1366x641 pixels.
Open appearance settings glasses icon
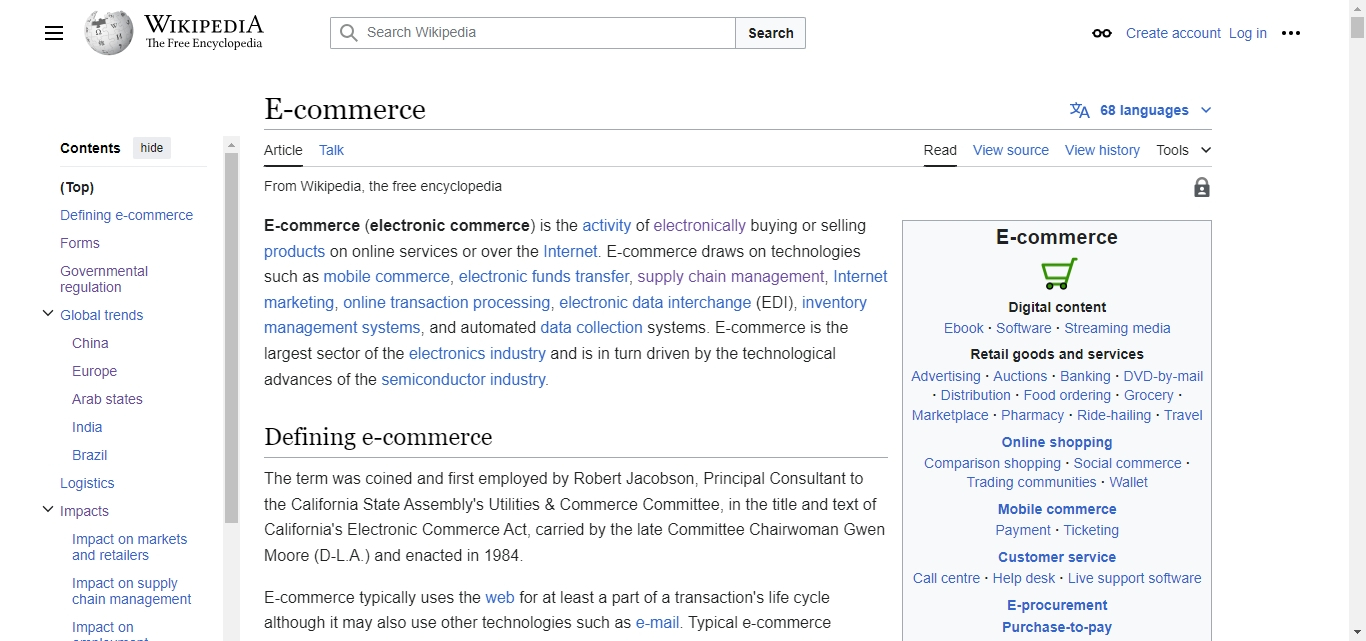1102,33
